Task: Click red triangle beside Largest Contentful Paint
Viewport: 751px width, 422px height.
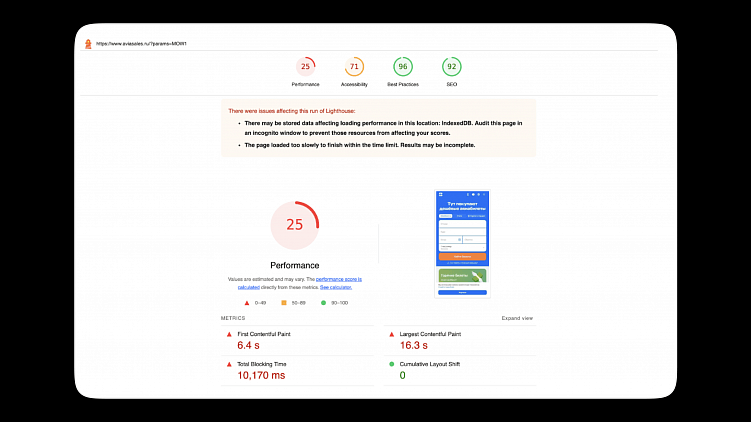Action: (x=392, y=334)
